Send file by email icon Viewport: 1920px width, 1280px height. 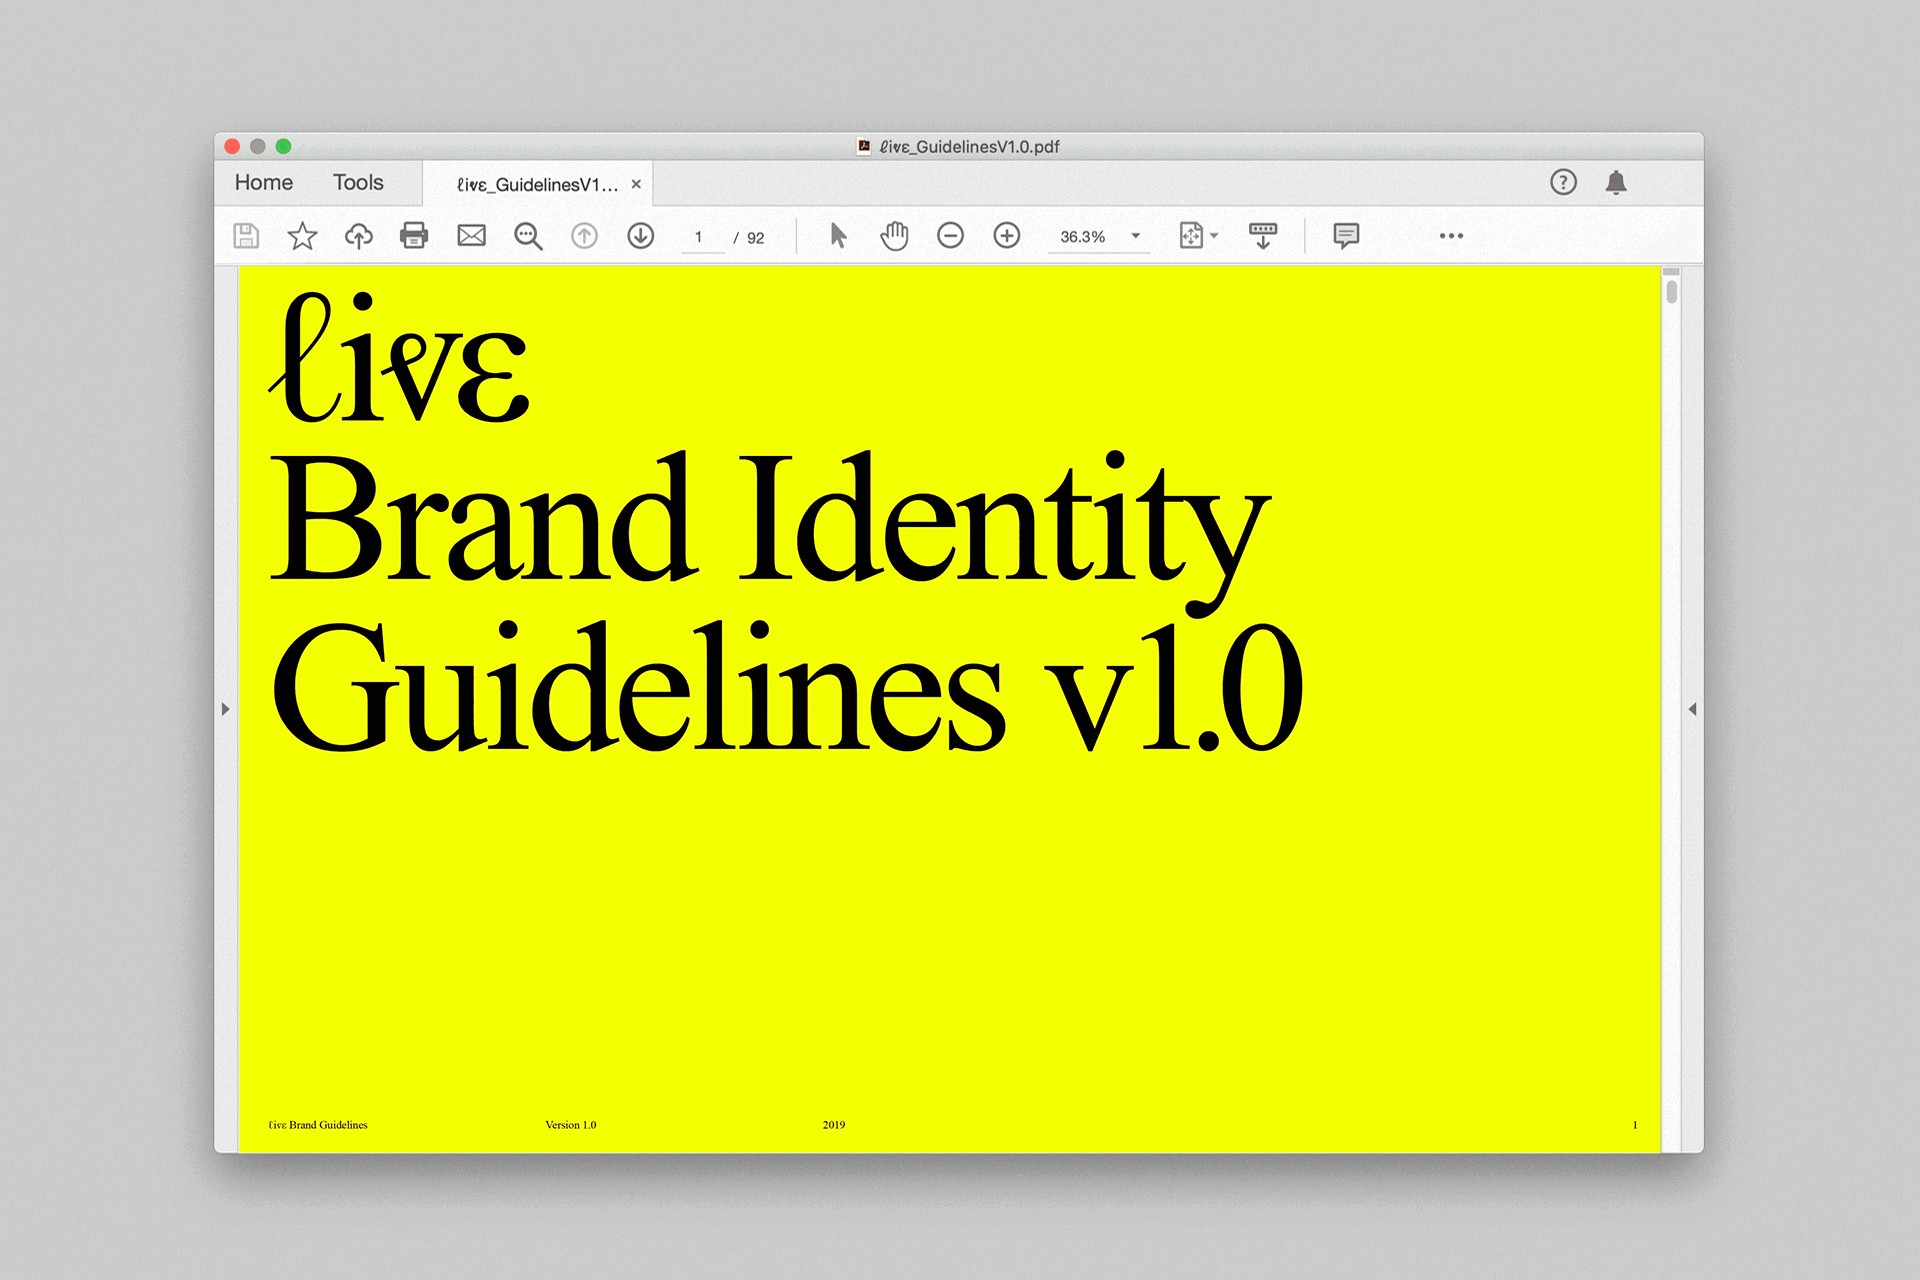pyautogui.click(x=471, y=236)
